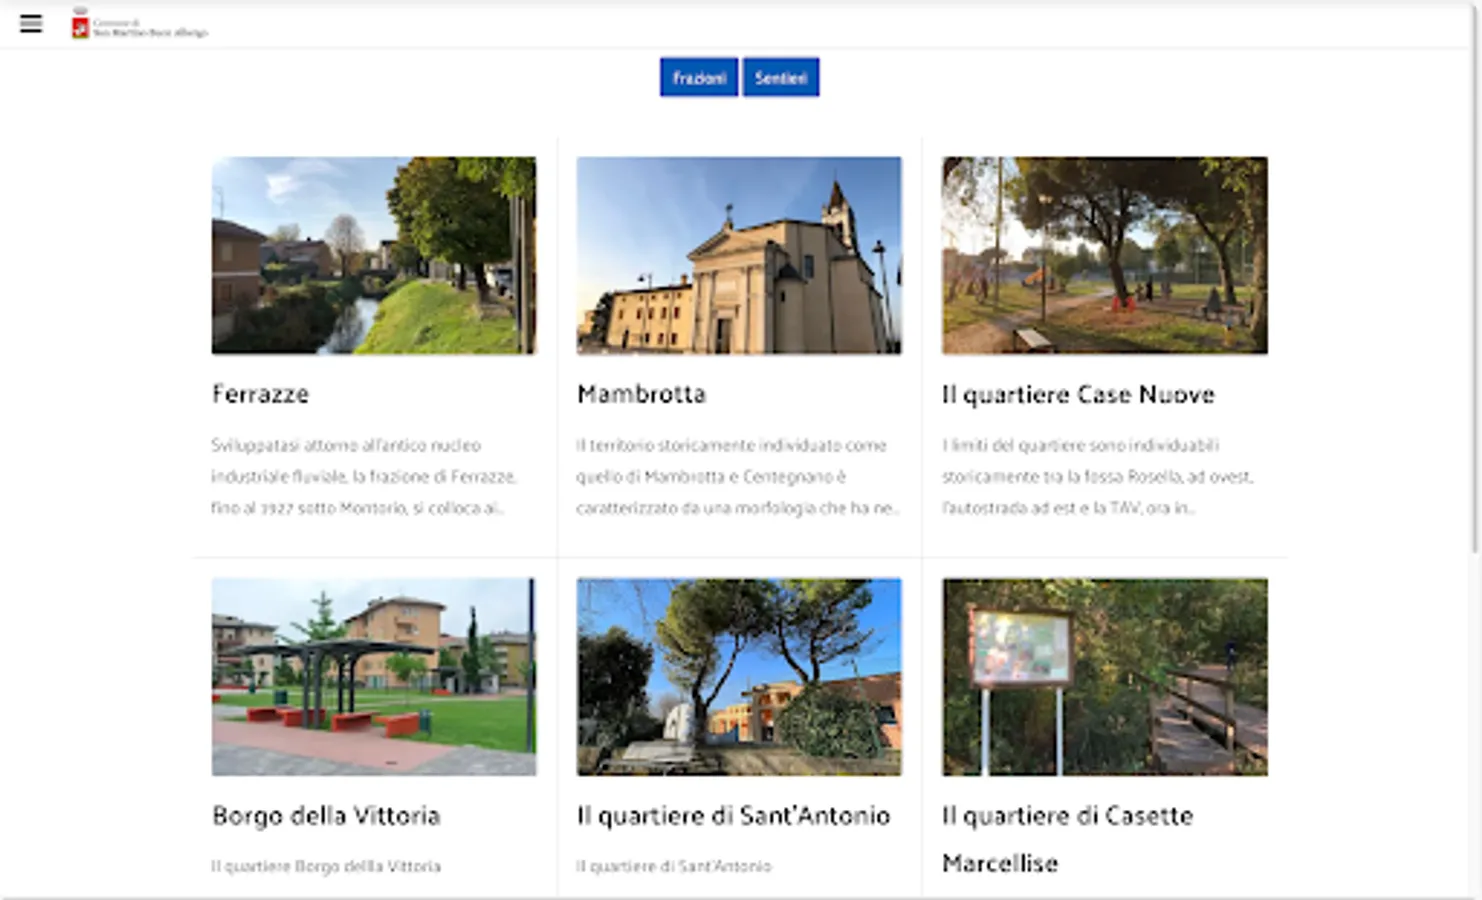Open the hamburger menu icon
Image resolution: width=1482 pixels, height=900 pixels.
(x=31, y=24)
